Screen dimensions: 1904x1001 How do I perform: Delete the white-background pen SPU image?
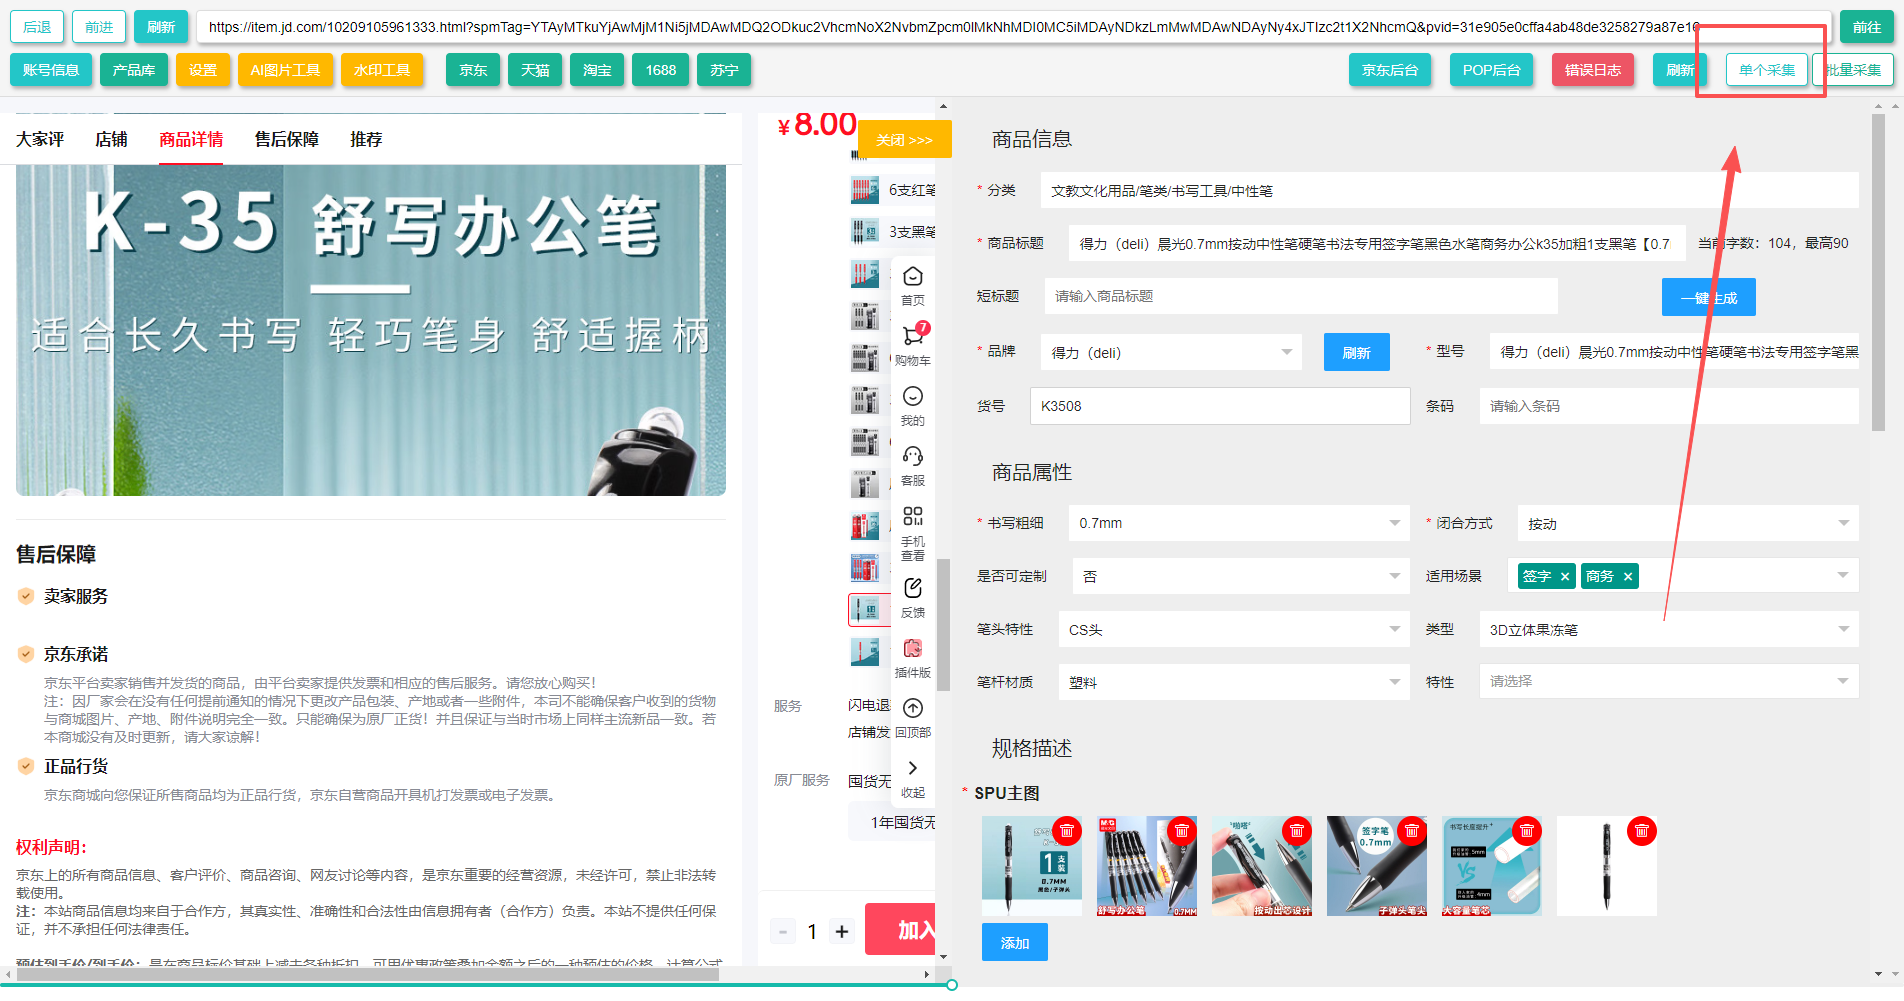pos(1642,831)
